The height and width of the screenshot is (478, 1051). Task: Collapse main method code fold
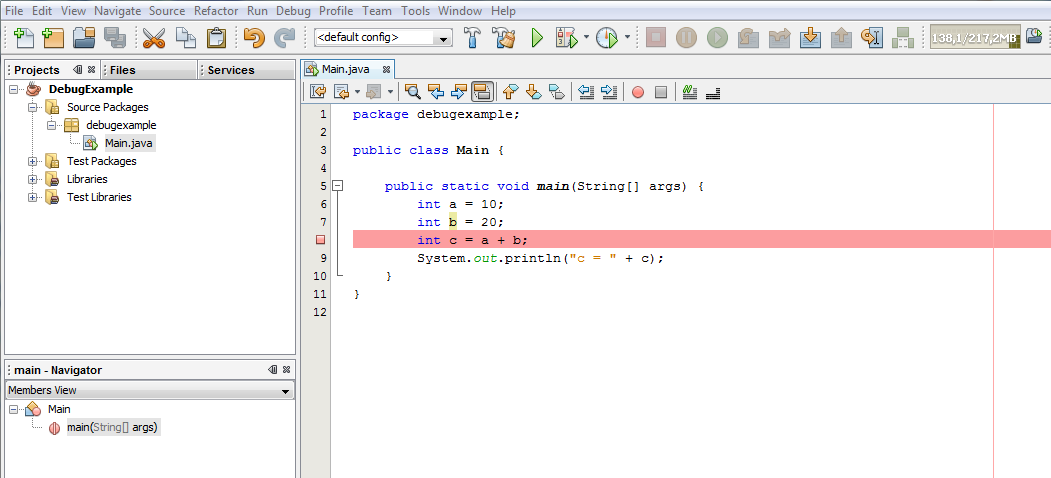(x=338, y=186)
